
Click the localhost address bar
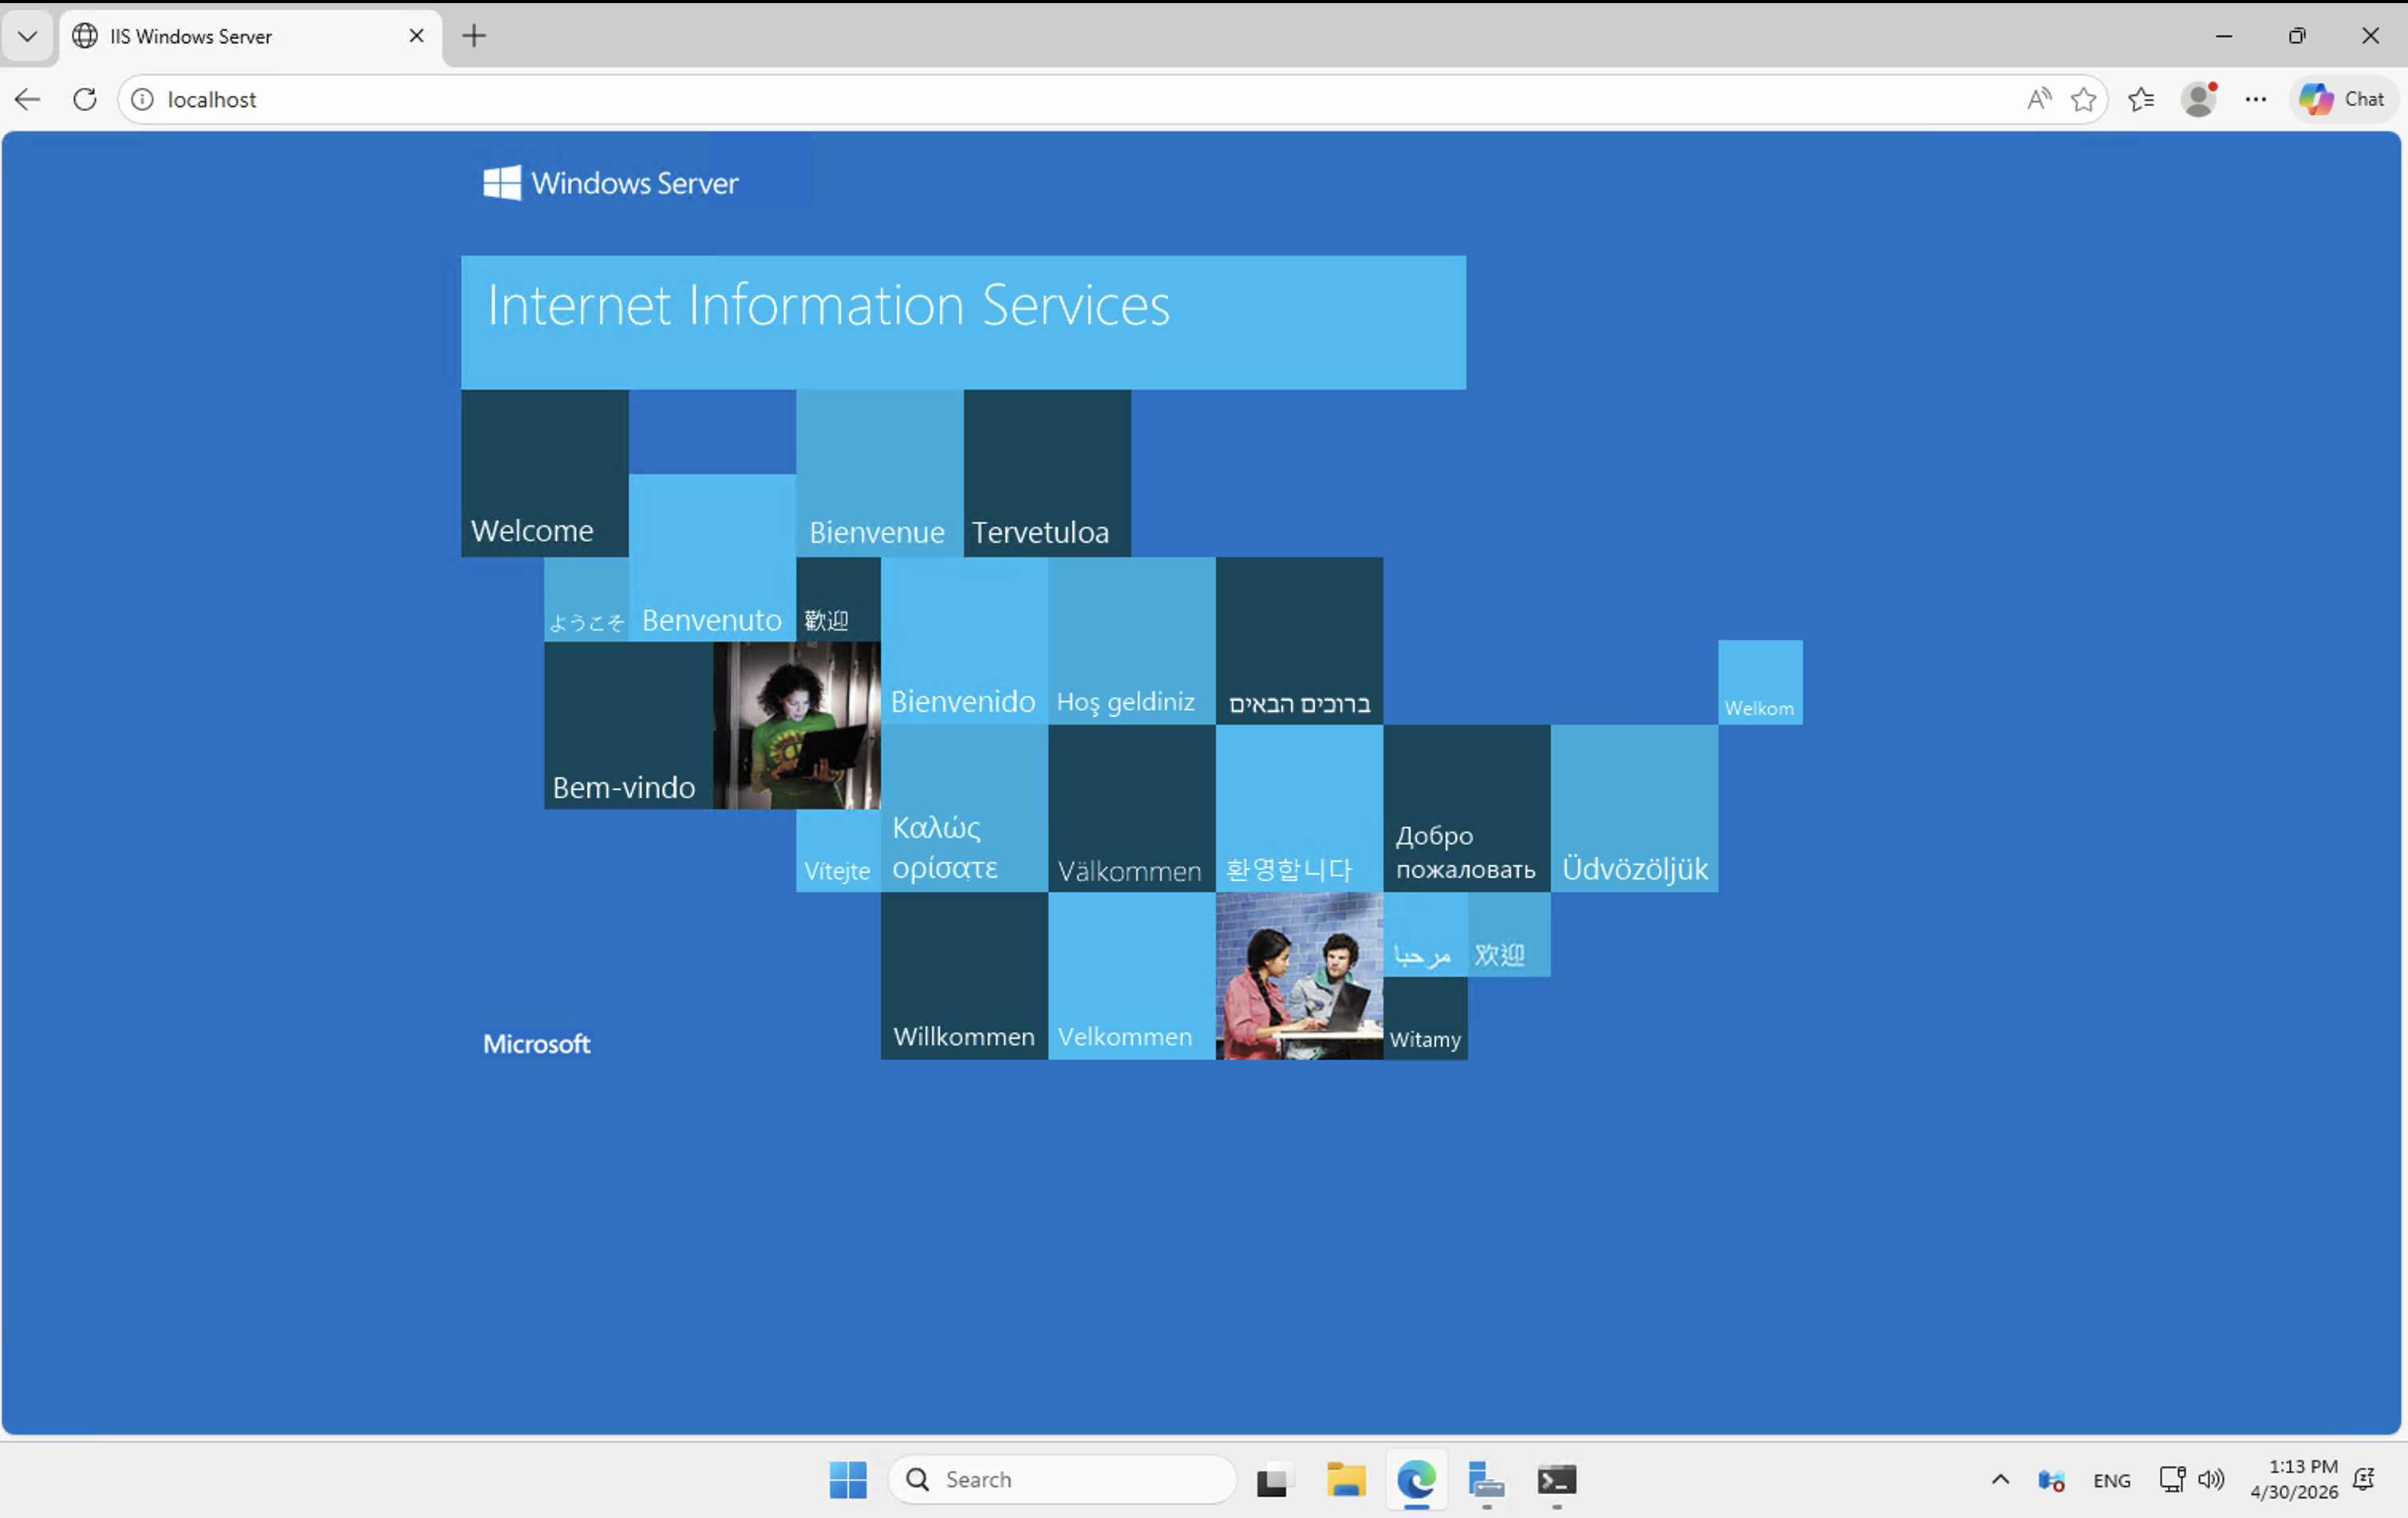click(x=1000, y=99)
